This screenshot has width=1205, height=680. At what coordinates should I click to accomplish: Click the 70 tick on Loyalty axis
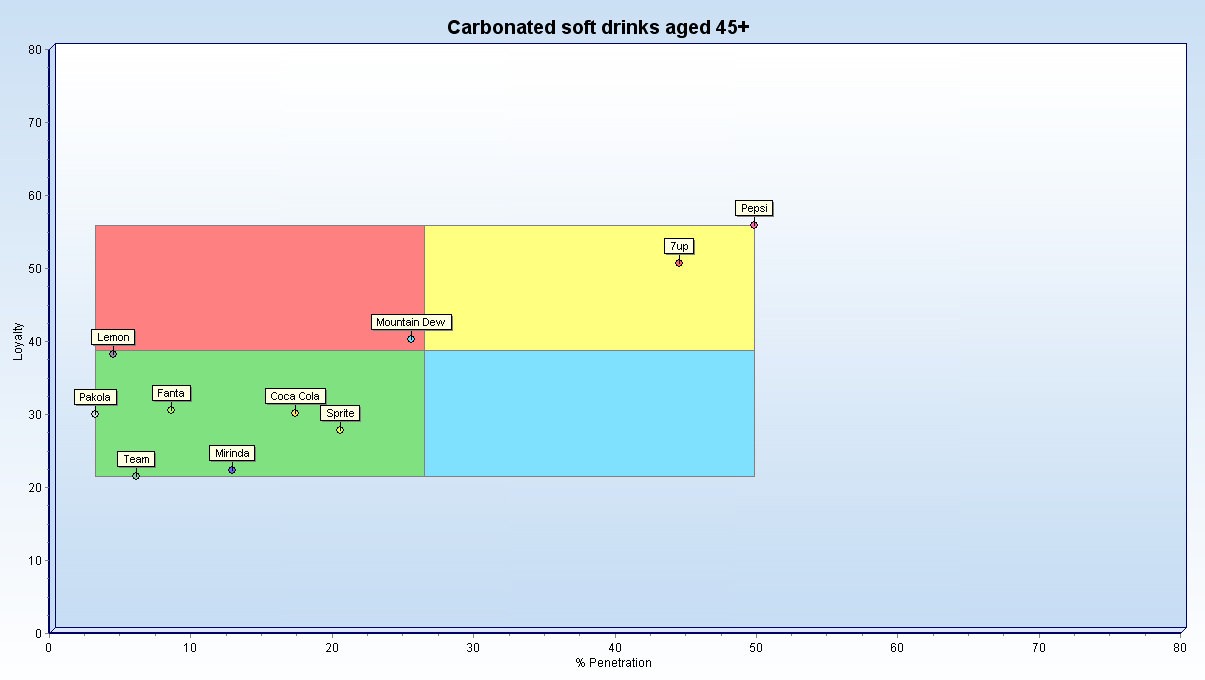(x=35, y=123)
